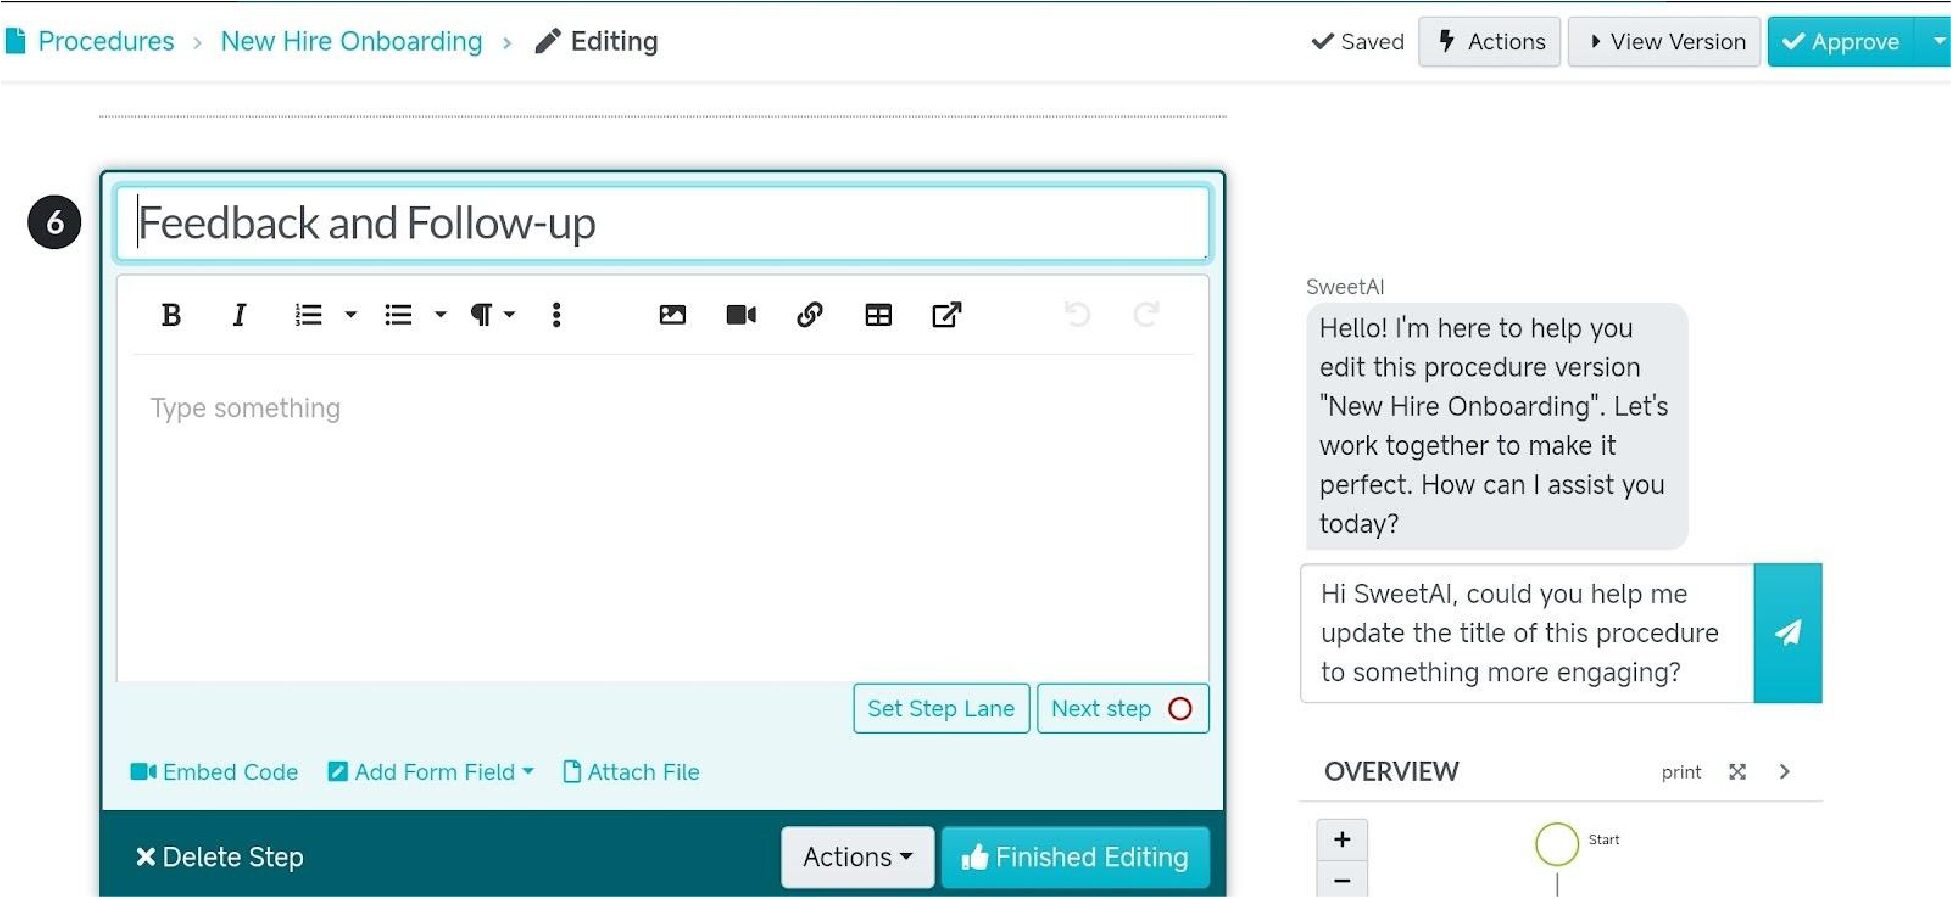
Task: Click Finished Editing button
Action: tap(1076, 857)
